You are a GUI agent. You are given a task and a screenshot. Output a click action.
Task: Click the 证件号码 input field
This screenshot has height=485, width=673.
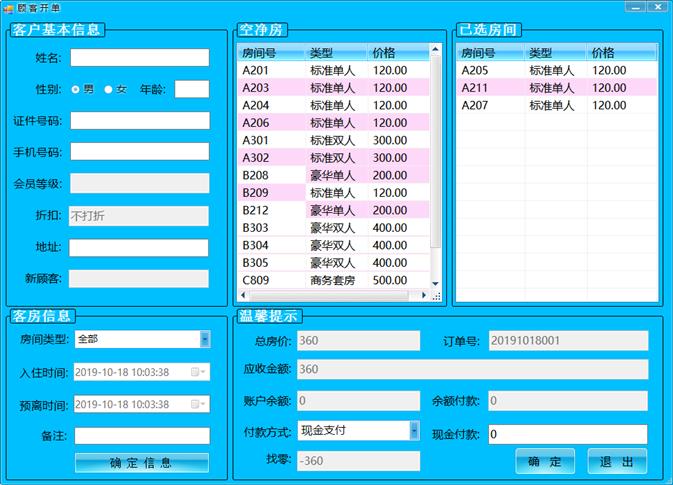(140, 121)
